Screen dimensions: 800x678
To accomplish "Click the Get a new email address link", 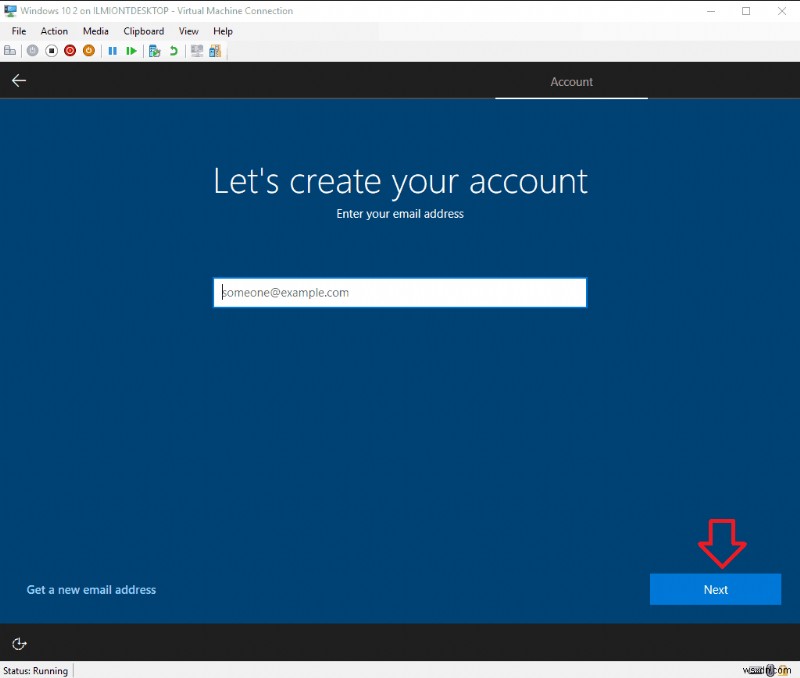I will (90, 589).
